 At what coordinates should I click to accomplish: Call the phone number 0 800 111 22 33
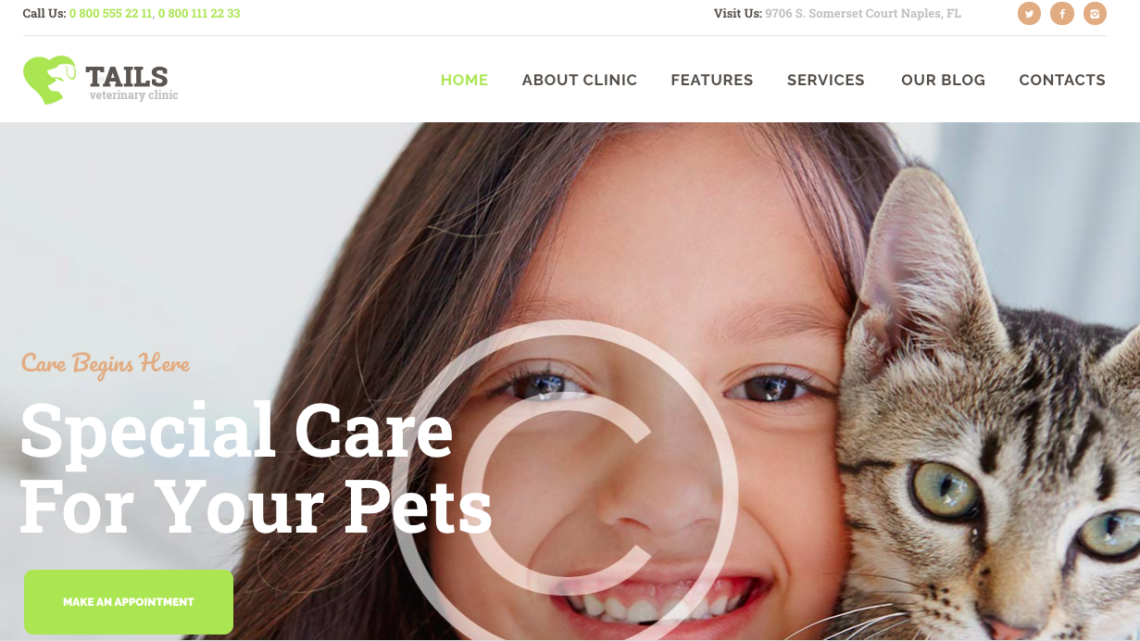pos(199,13)
